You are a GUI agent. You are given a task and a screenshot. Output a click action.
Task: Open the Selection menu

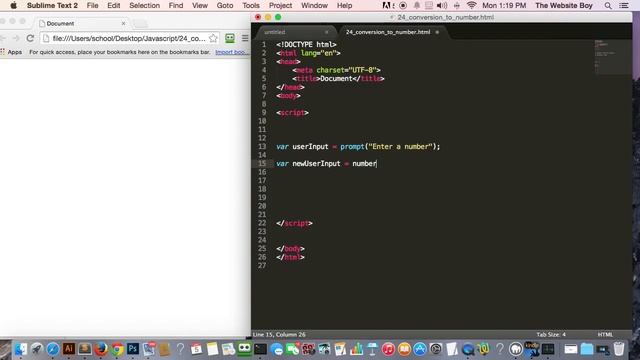tap(144, 5)
